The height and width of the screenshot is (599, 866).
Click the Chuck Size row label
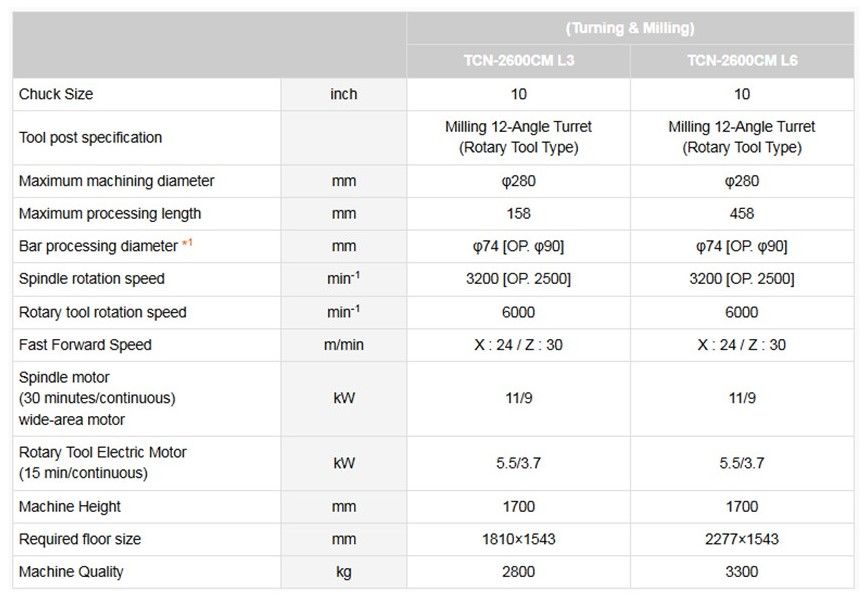pyautogui.click(x=56, y=94)
